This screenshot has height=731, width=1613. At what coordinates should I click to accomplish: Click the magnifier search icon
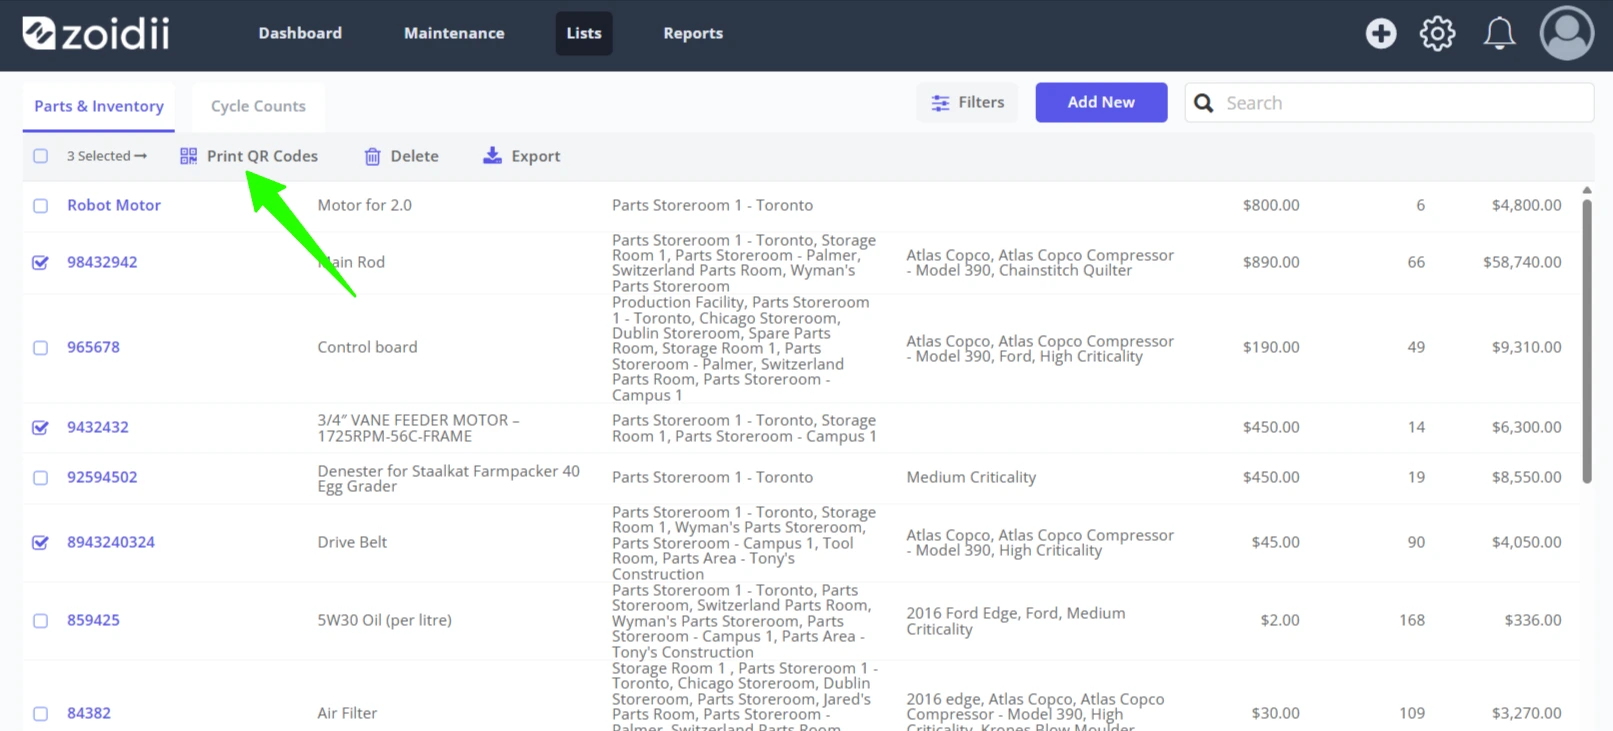(x=1204, y=103)
